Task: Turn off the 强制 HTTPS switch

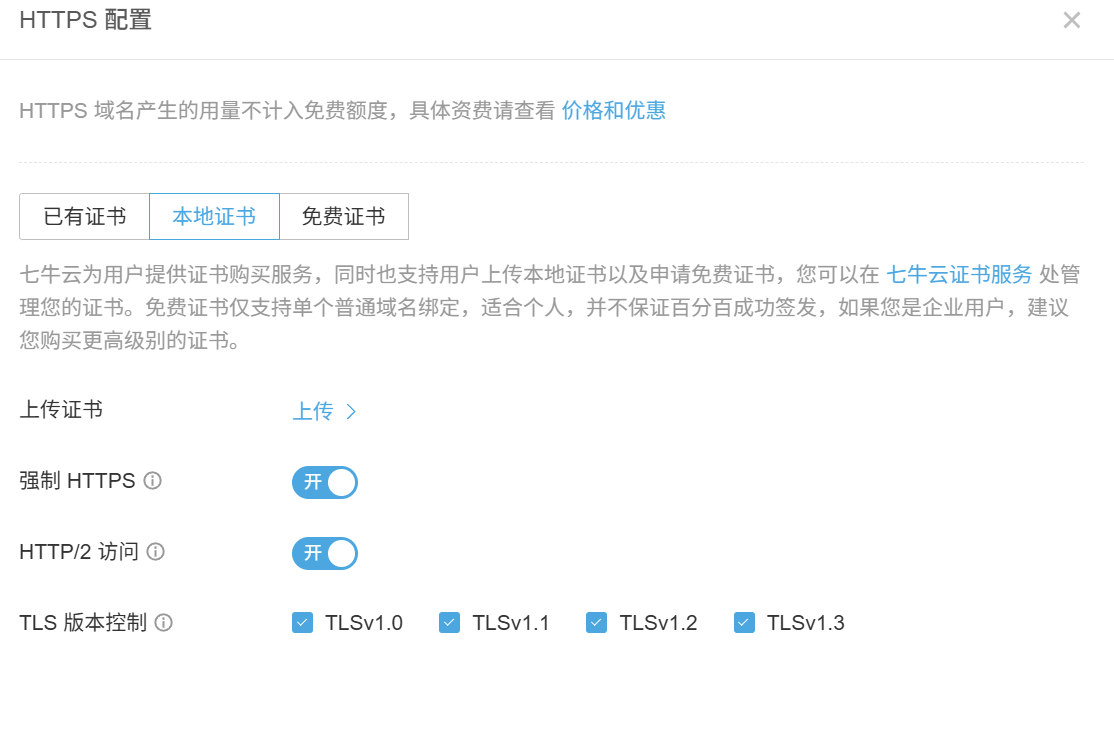Action: coord(325,482)
